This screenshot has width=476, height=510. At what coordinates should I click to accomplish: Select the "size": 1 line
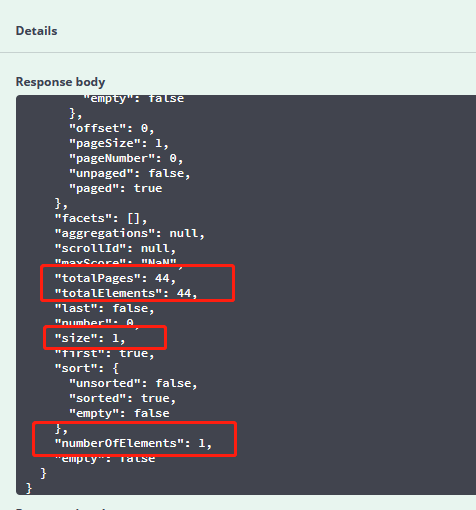[90, 338]
